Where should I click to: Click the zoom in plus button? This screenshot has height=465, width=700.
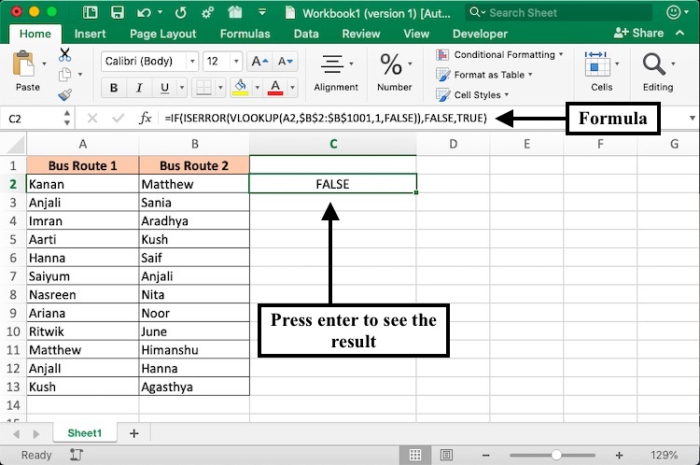click(619, 455)
